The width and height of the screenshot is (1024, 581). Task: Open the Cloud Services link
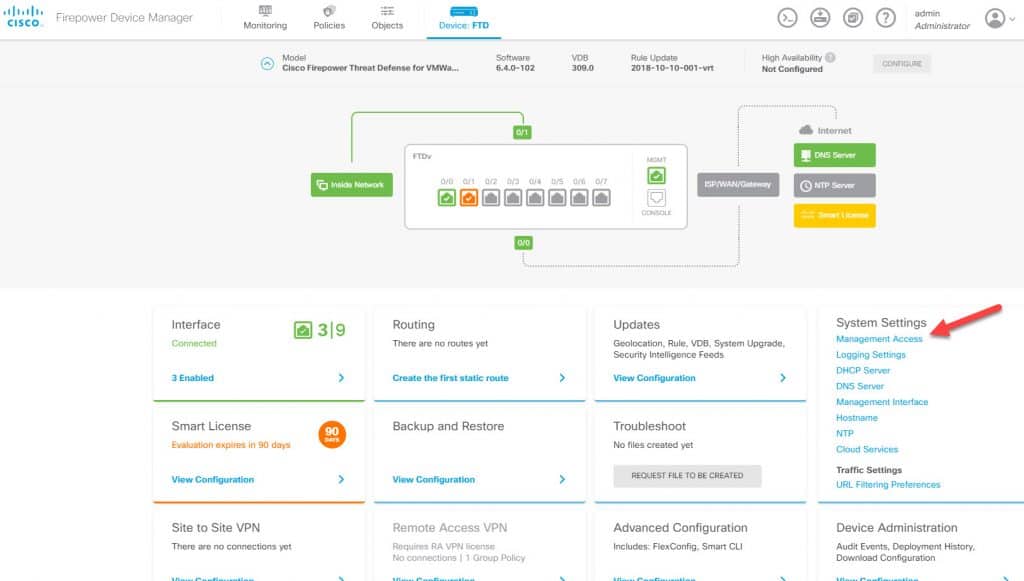pyautogui.click(x=867, y=449)
